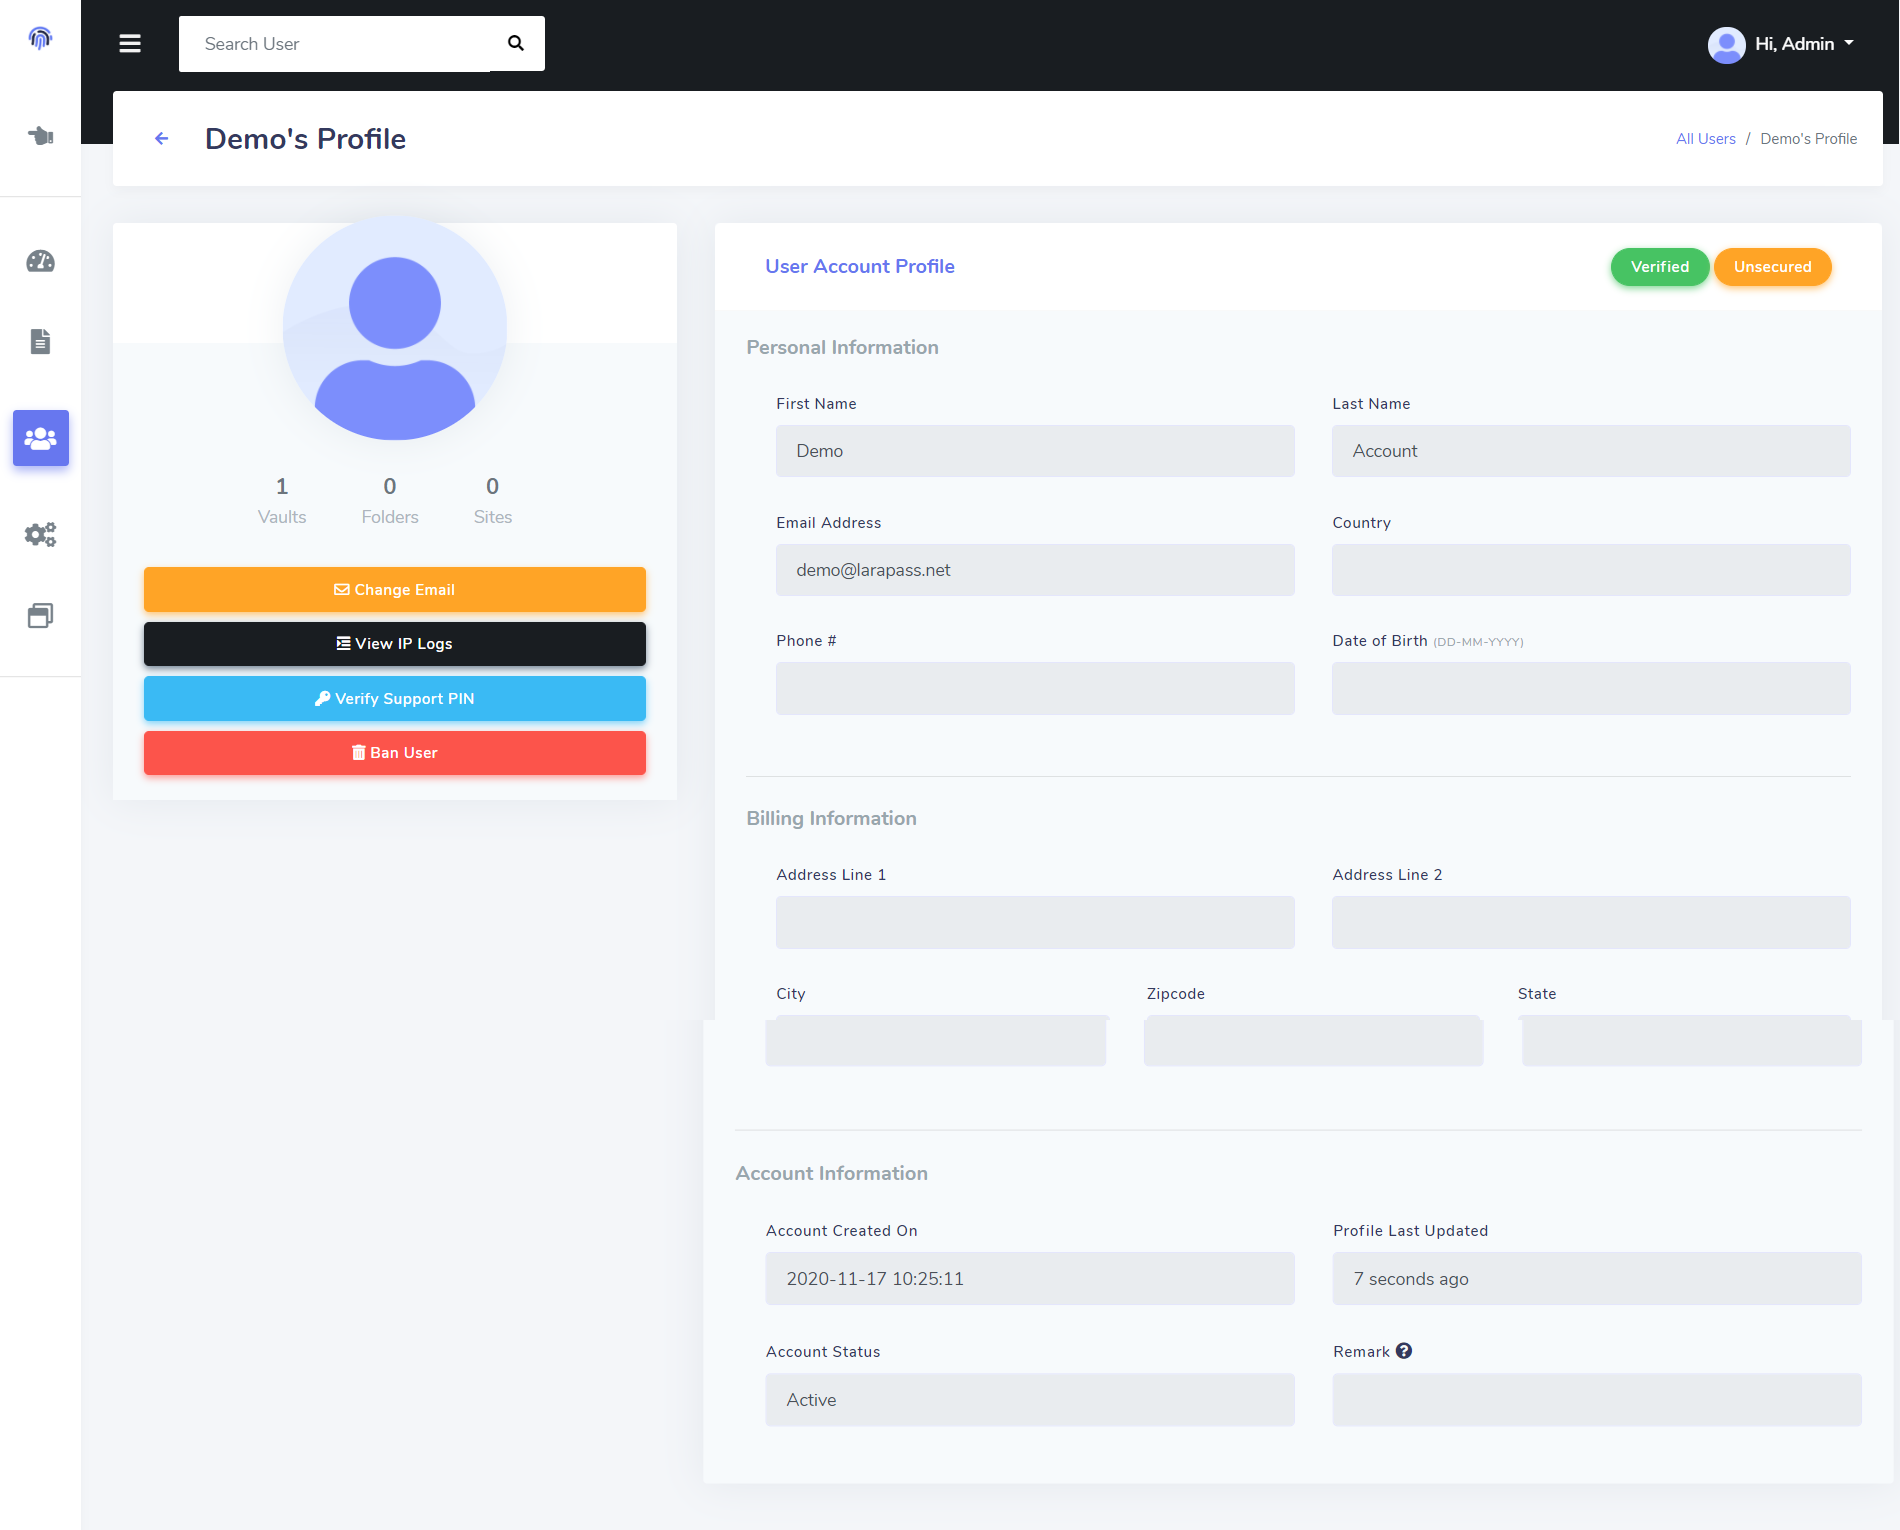Toggle the hamburger menu icon

[130, 43]
